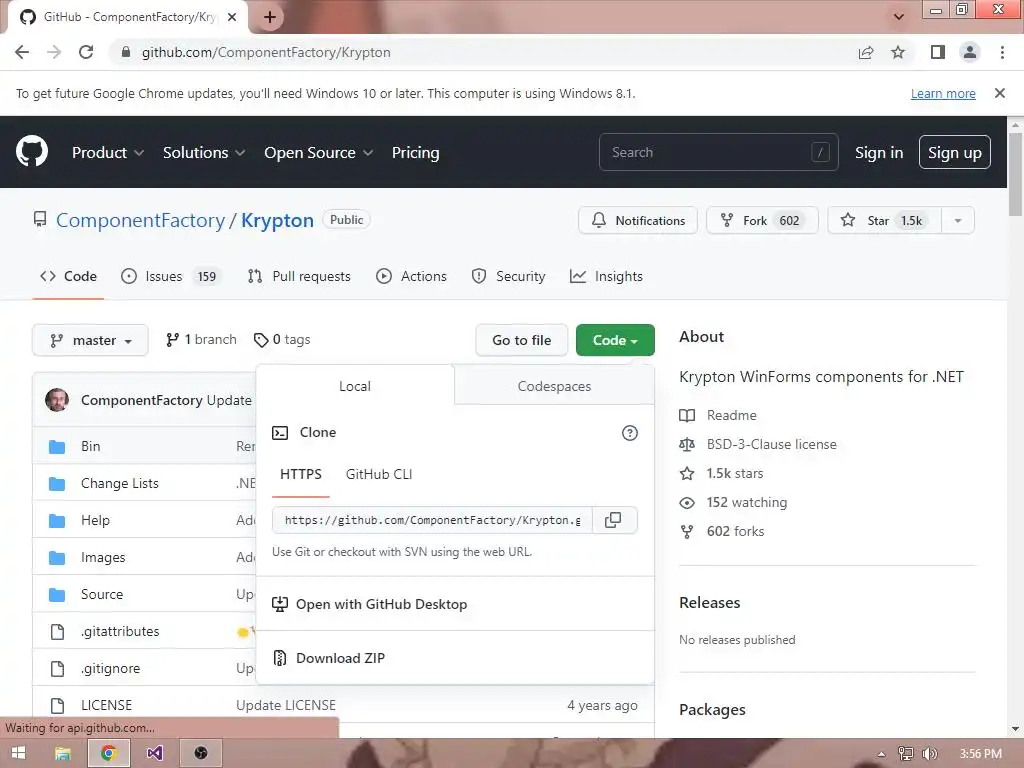This screenshot has height=768, width=1024.
Task: Open the Clone help question-mark icon
Action: pos(630,433)
